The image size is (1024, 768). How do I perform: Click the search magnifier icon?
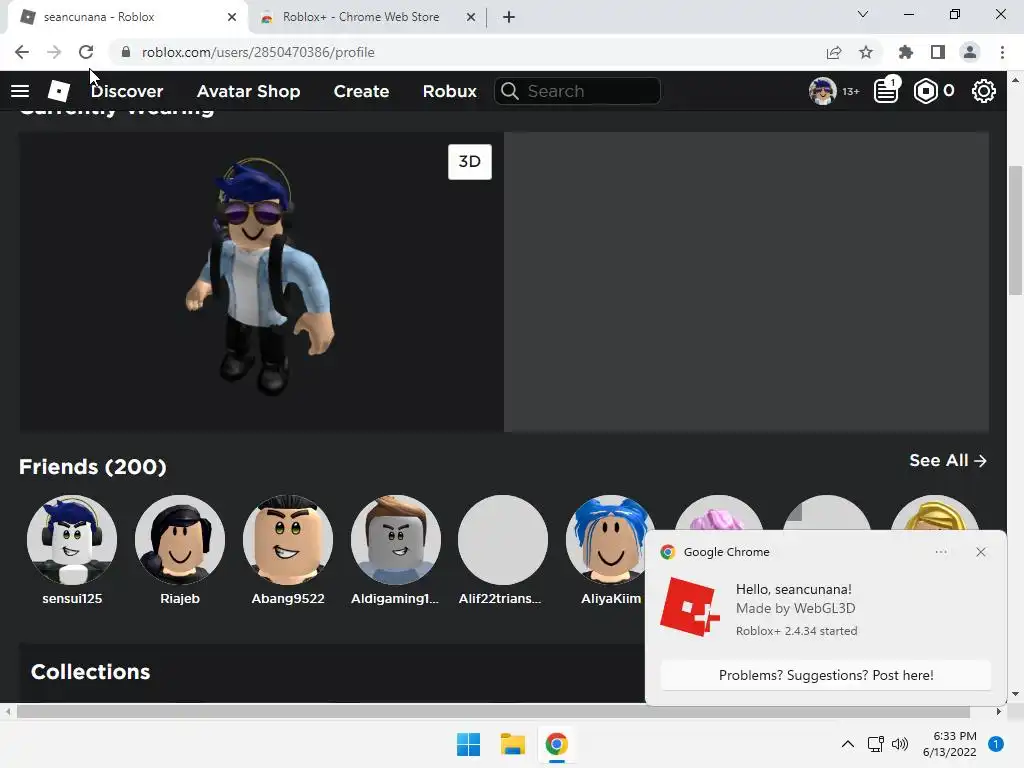[510, 91]
